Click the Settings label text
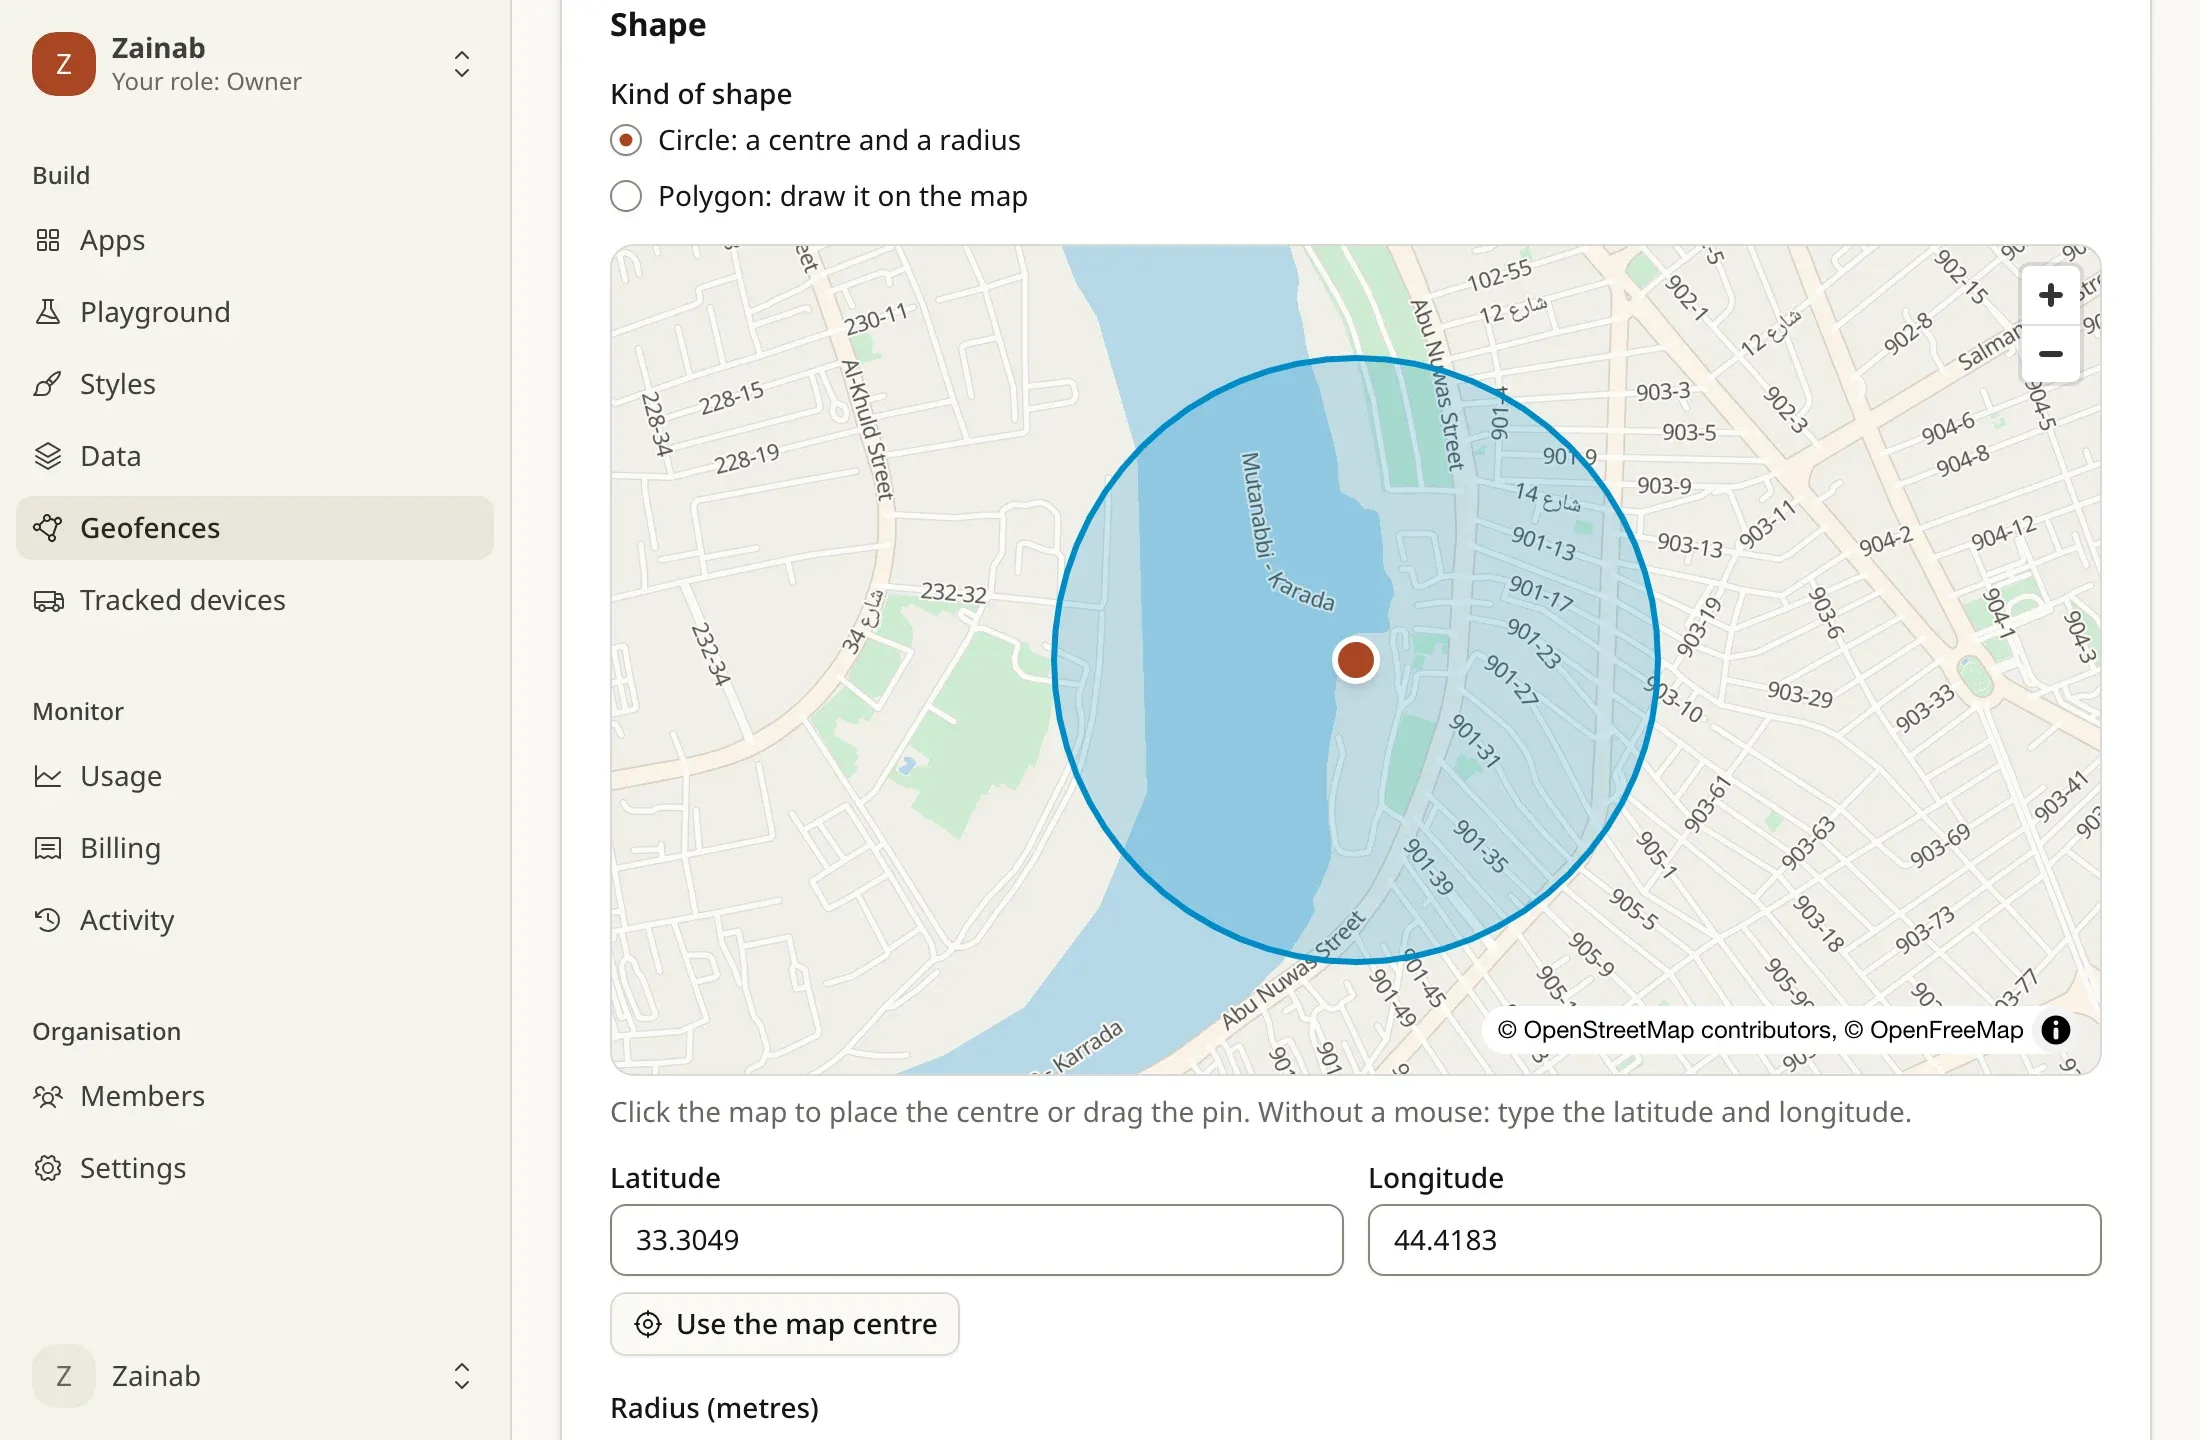 [x=133, y=1168]
